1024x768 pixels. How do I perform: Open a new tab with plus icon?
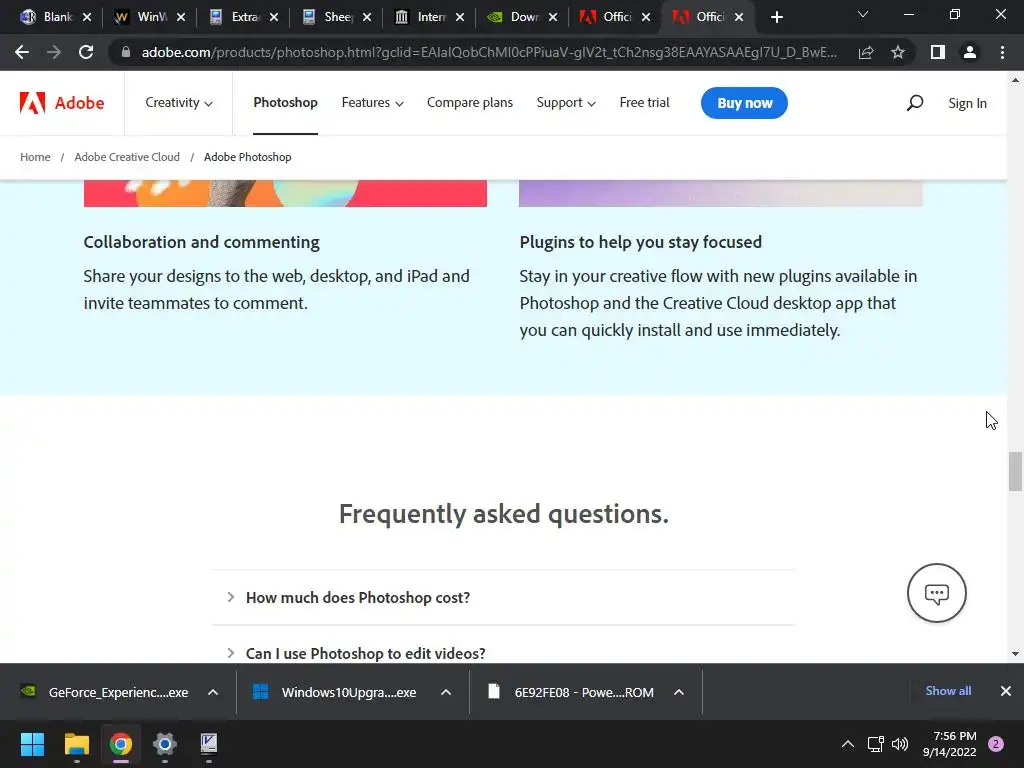(776, 17)
